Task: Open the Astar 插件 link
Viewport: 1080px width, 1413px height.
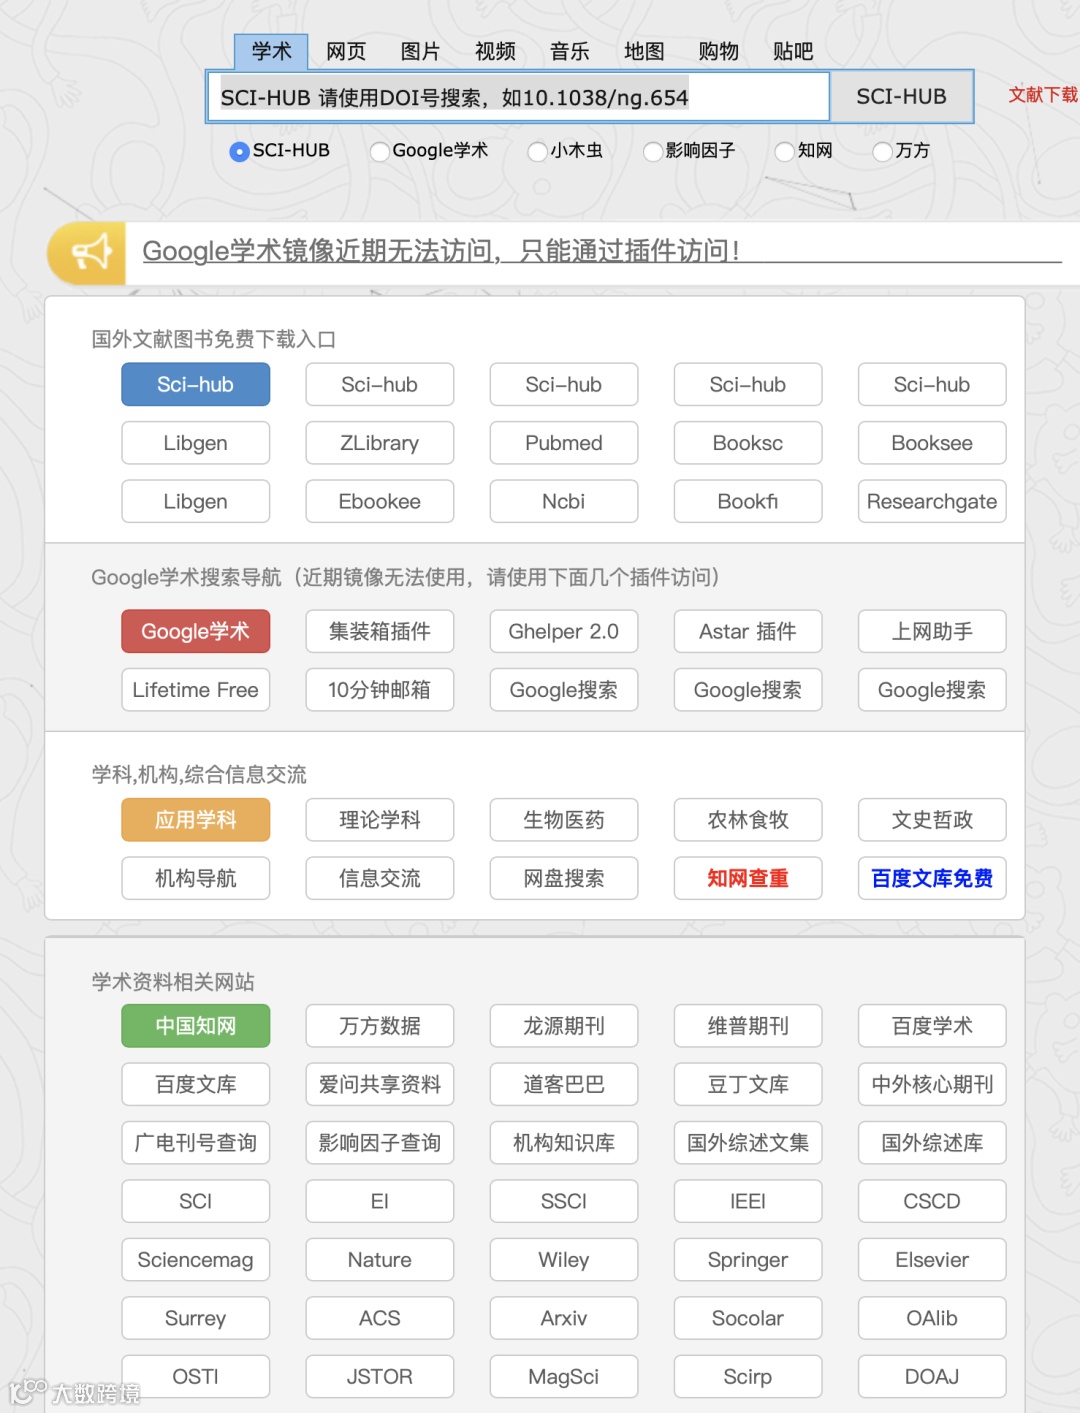Action: [x=748, y=631]
